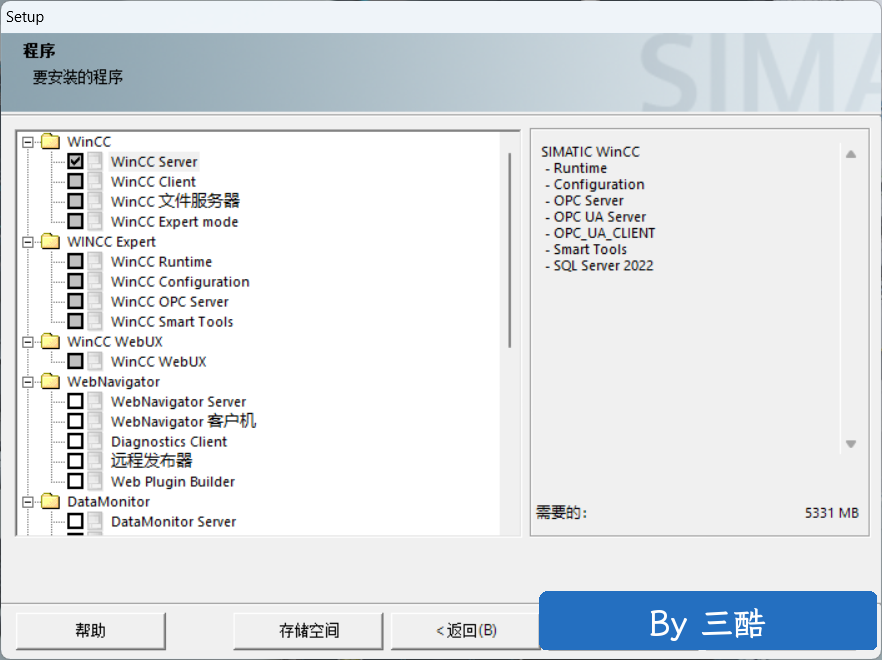Click the package icon beside WinCC Configuration
882x660 pixels.
(x=95, y=281)
